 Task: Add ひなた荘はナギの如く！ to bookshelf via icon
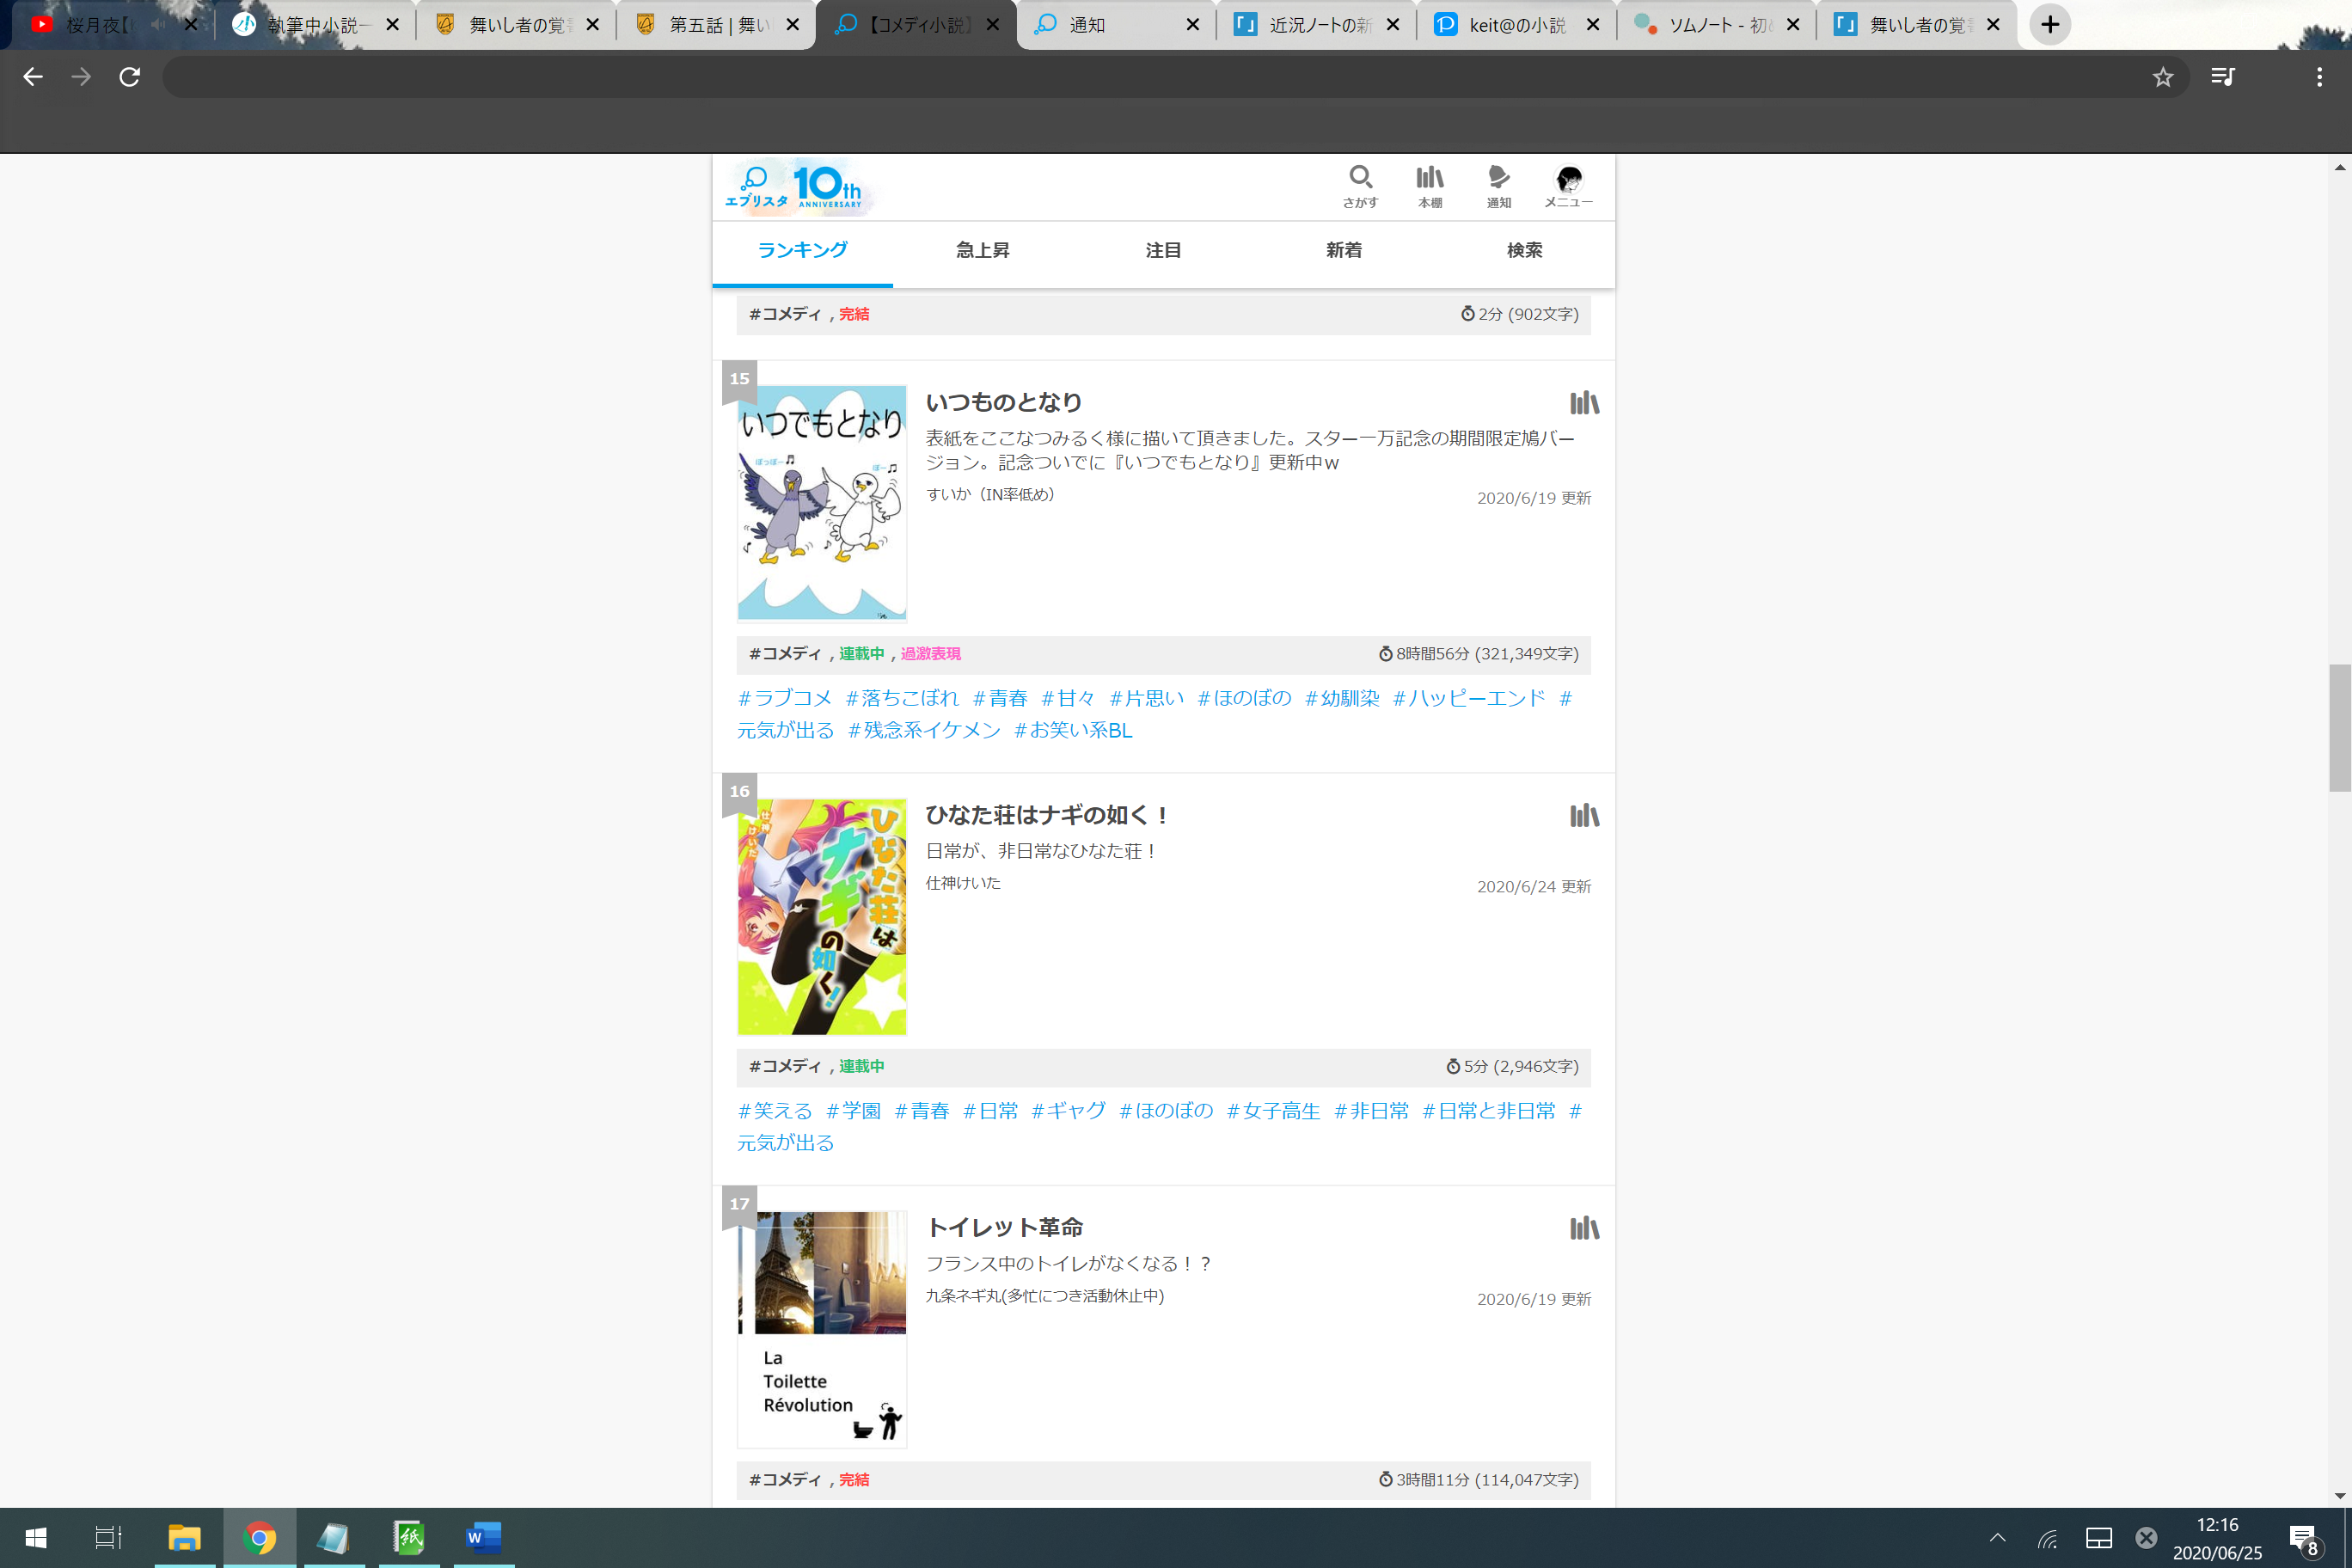1584,816
